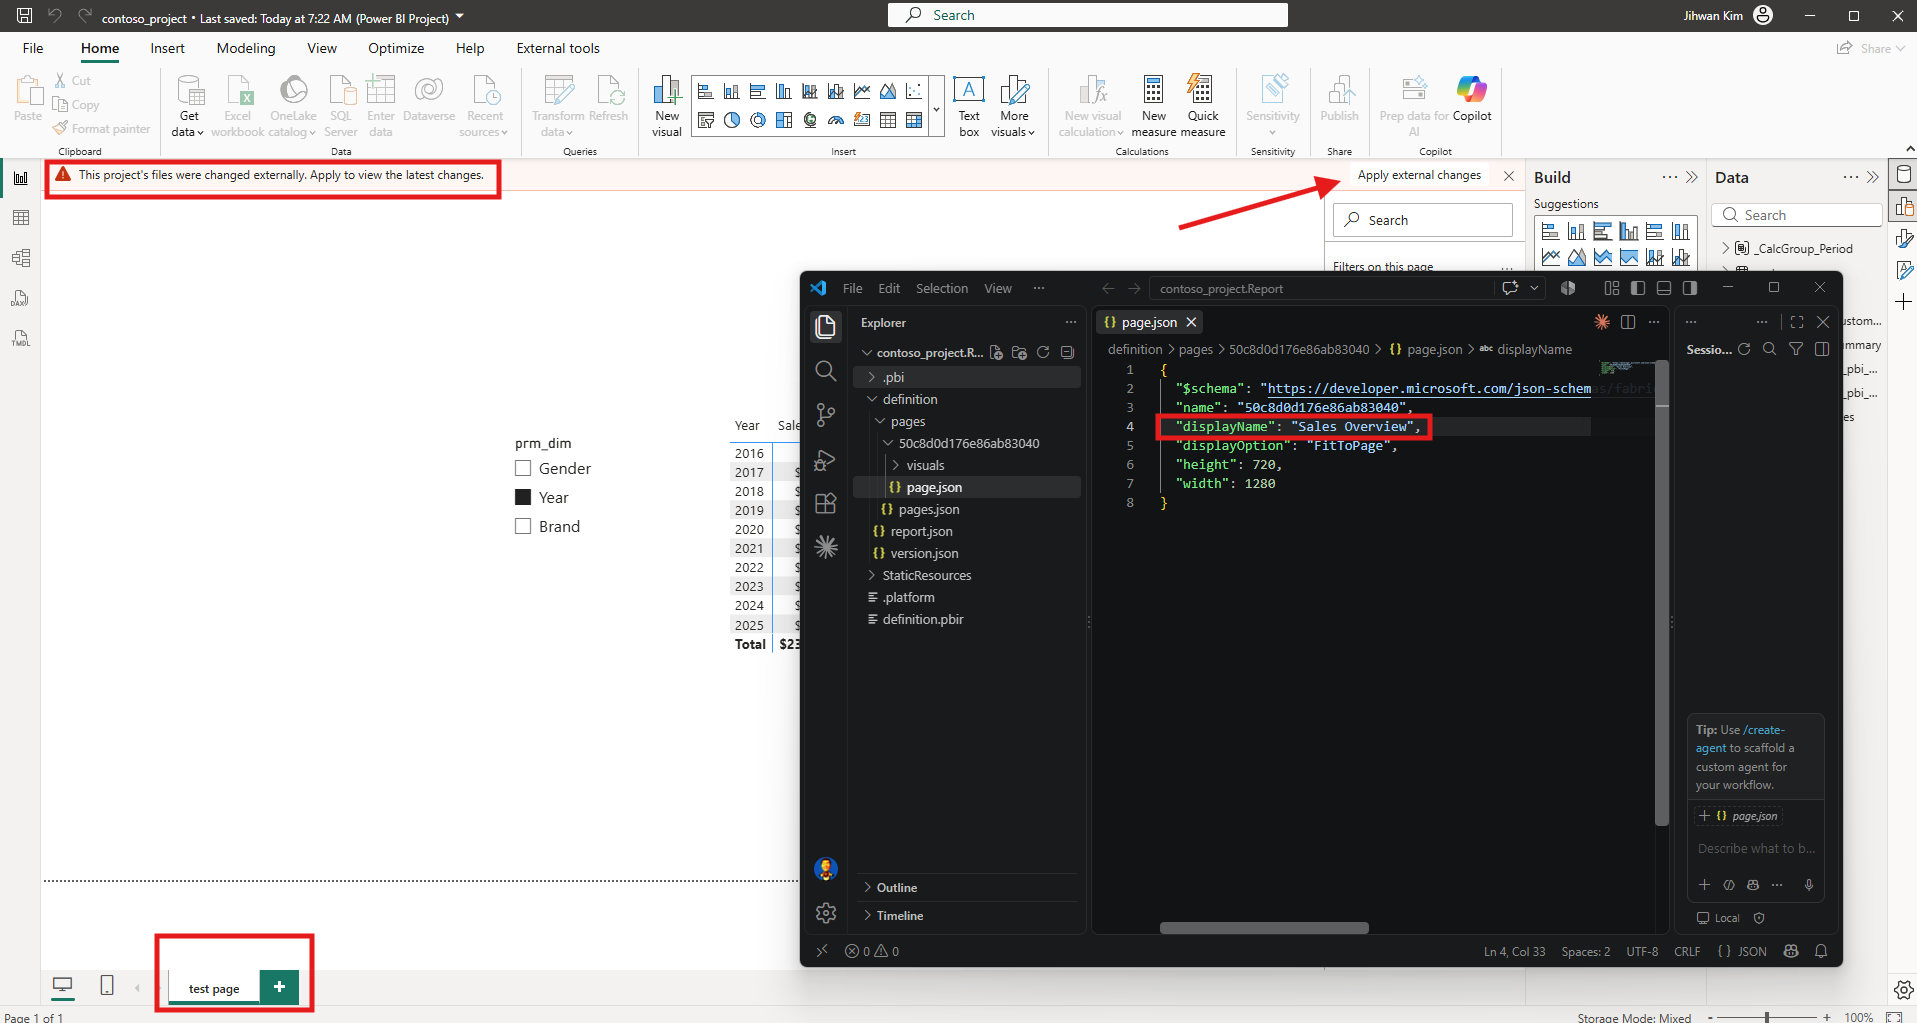Screen dimensions: 1917x1023
Task: Check the Brand checkbox
Action: [523, 526]
